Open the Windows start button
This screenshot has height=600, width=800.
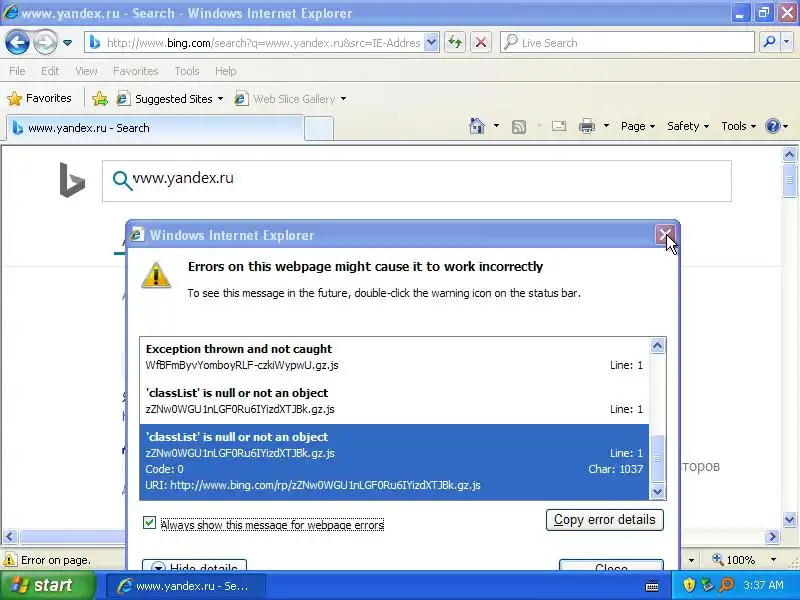[x=47, y=585]
